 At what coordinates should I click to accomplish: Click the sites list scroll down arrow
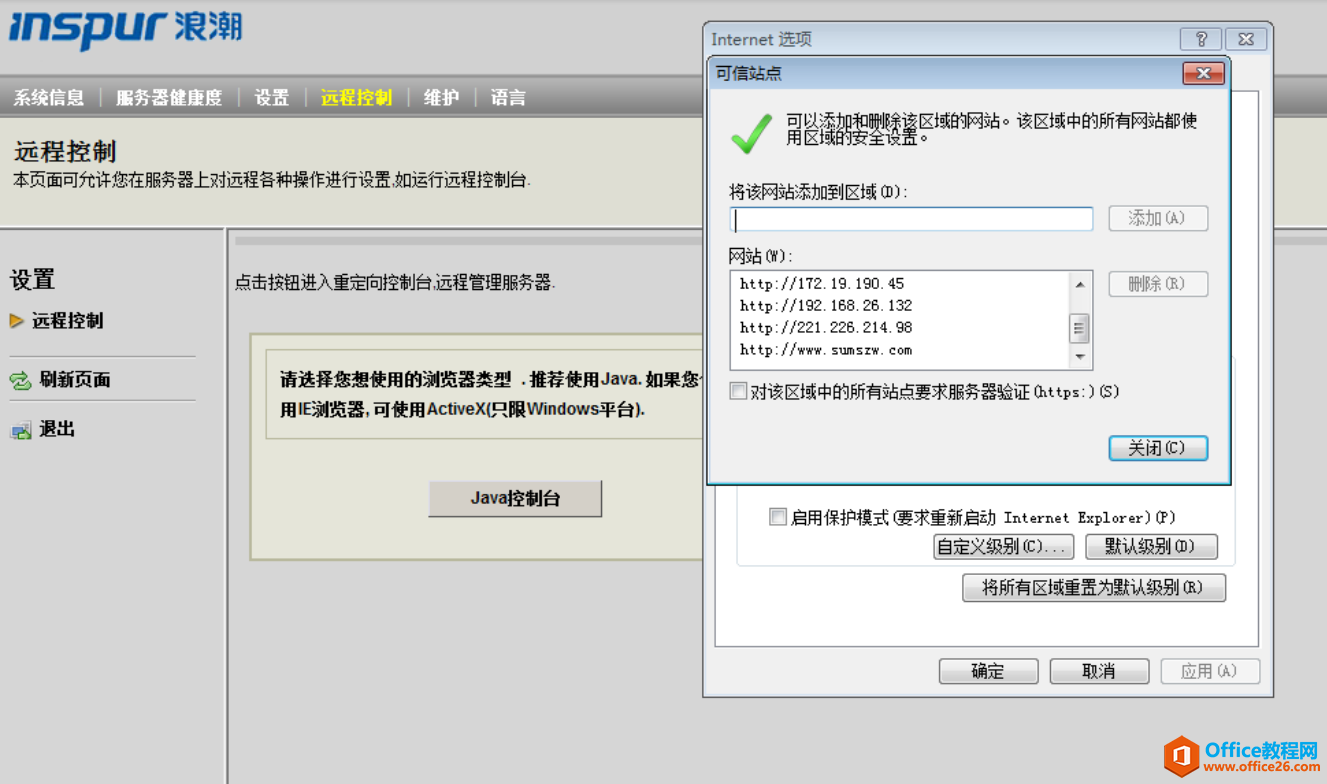(1080, 357)
